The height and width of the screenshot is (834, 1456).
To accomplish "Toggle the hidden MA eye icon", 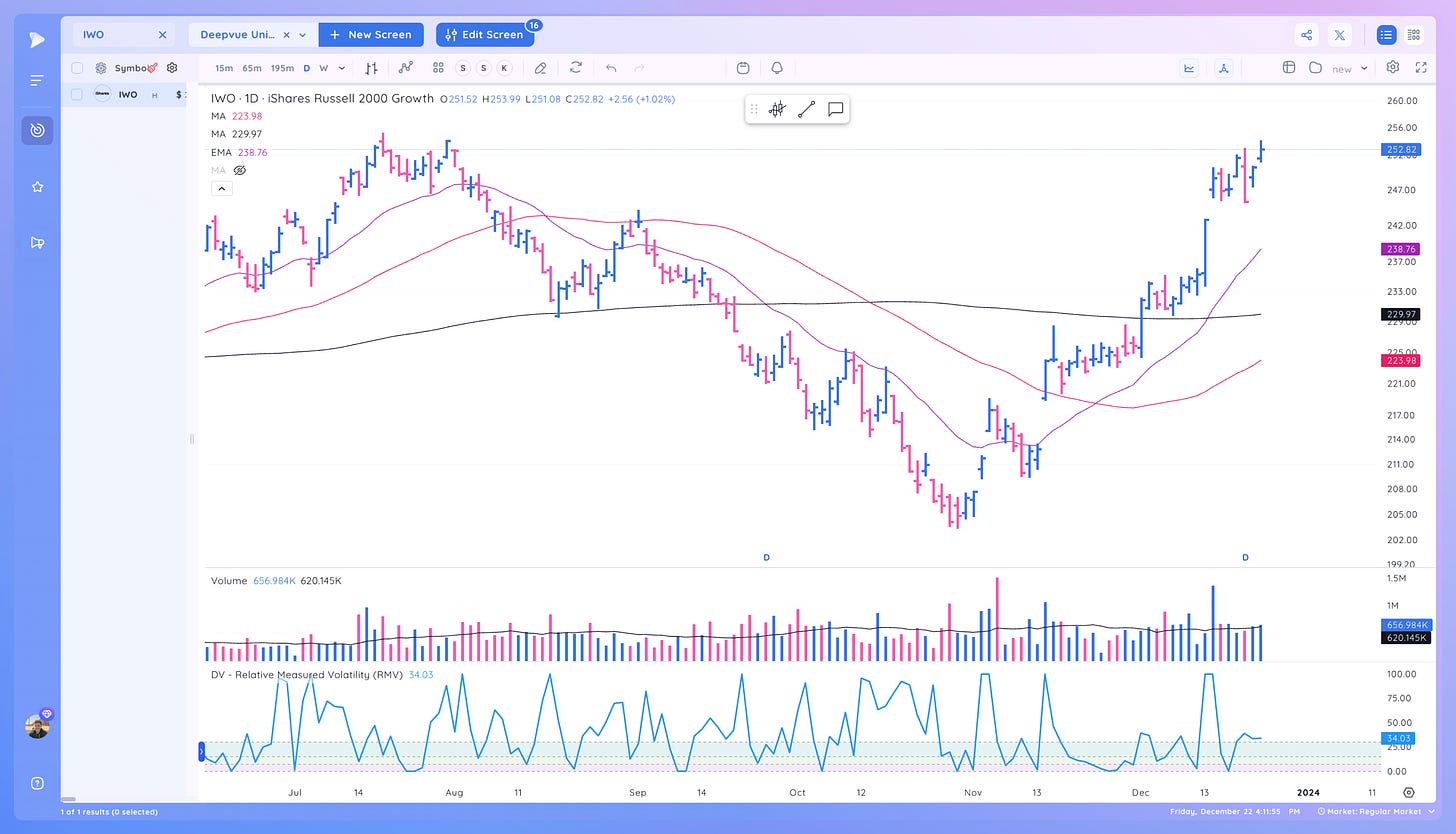I will (x=239, y=170).
